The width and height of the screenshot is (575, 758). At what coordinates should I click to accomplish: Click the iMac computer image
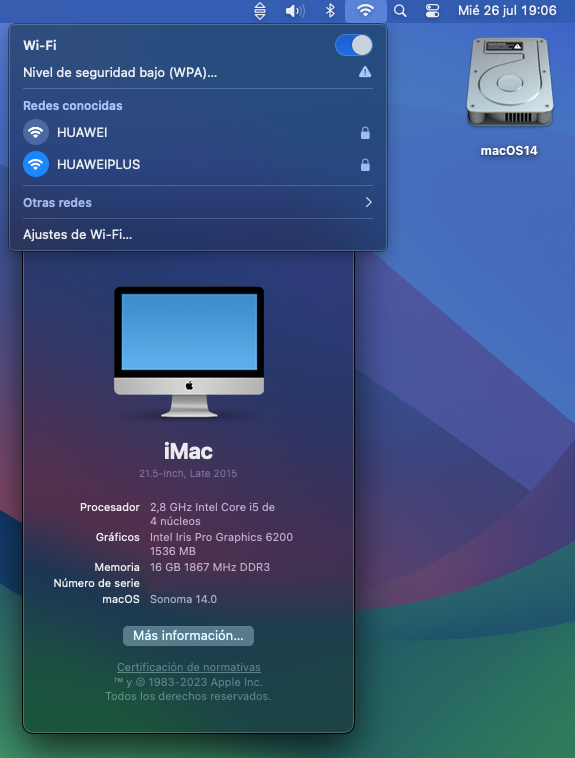point(189,351)
